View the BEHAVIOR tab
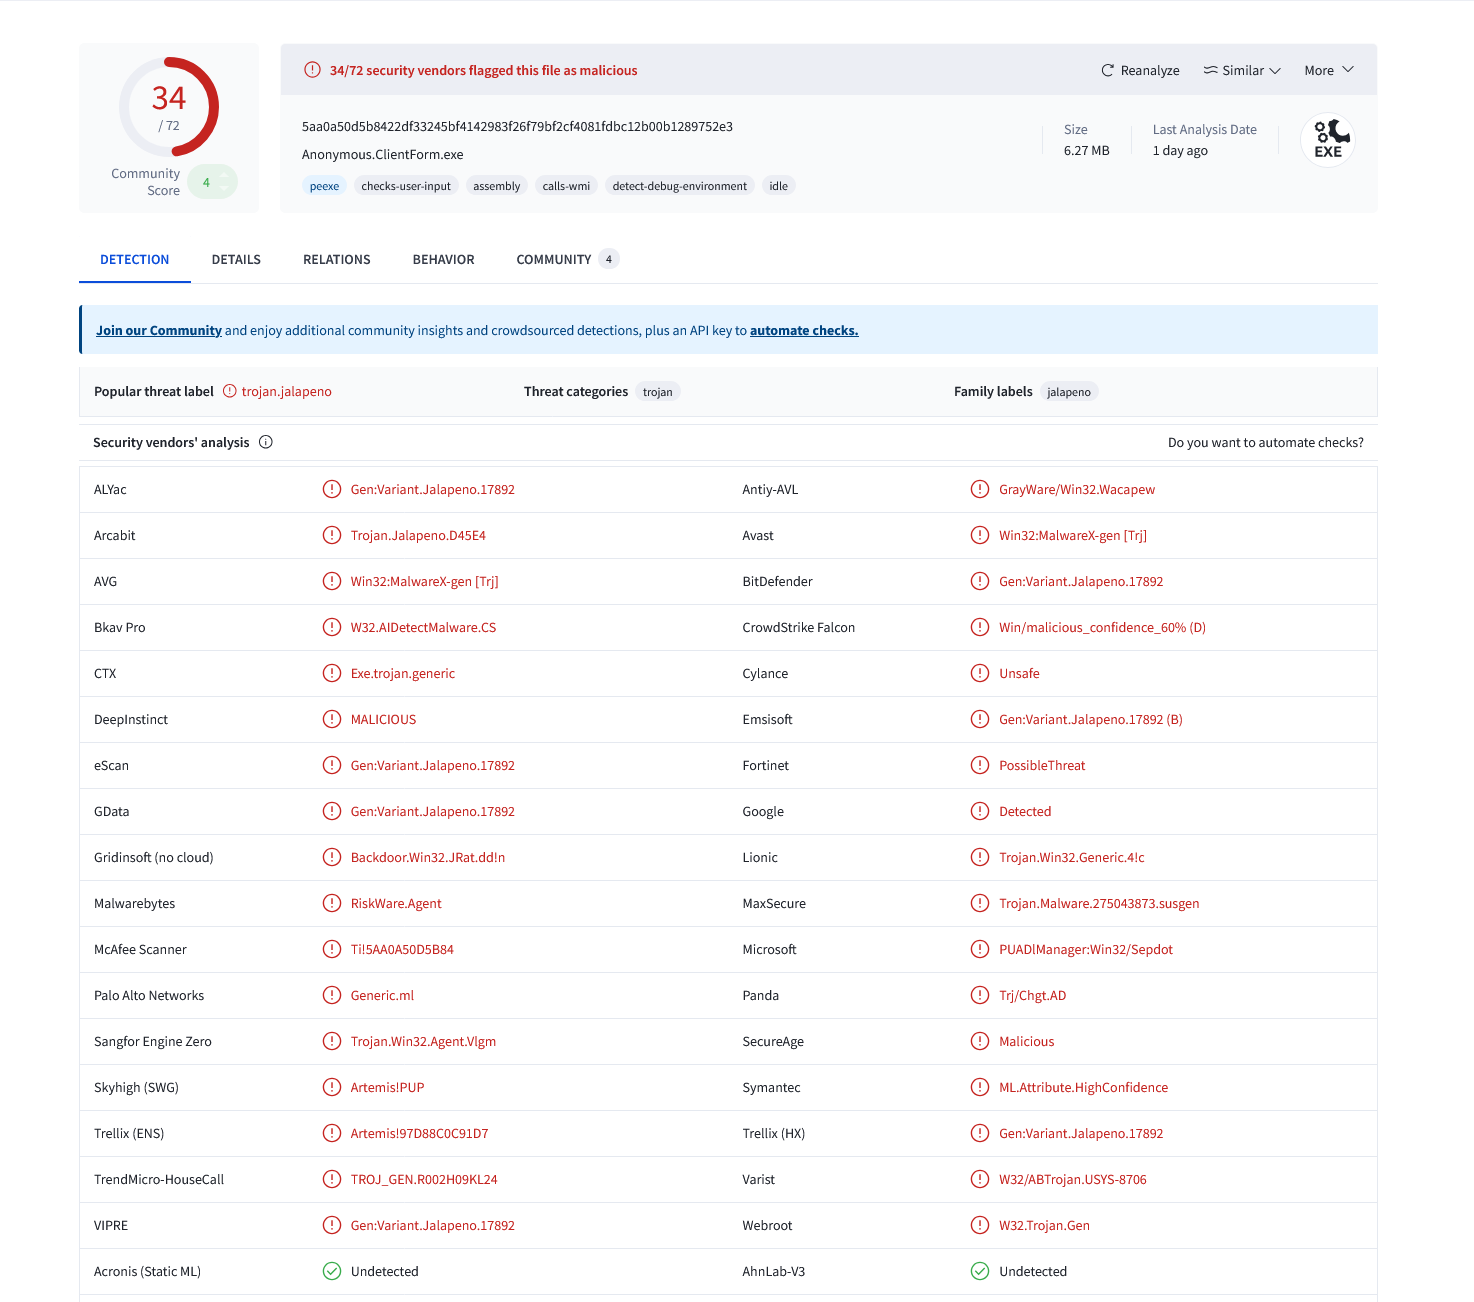Screen dimensions: 1474x1302 [x=444, y=259]
